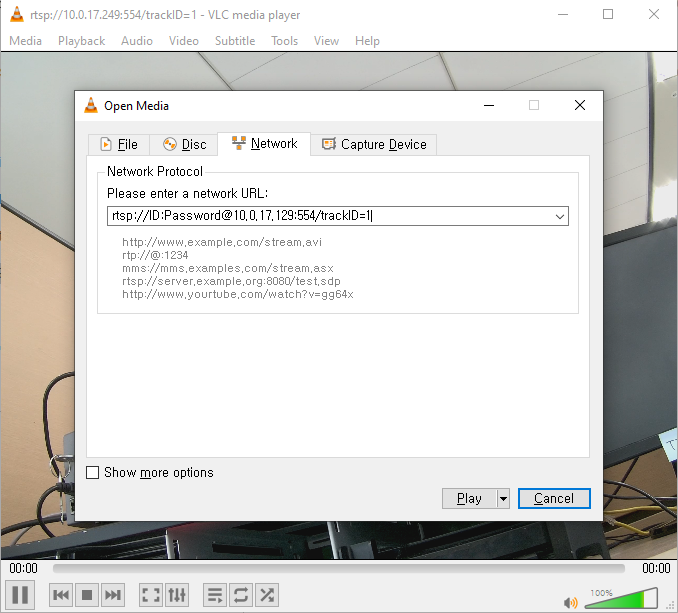Click the example text rtp://@:1234
This screenshot has width=678, height=613.
(x=155, y=255)
